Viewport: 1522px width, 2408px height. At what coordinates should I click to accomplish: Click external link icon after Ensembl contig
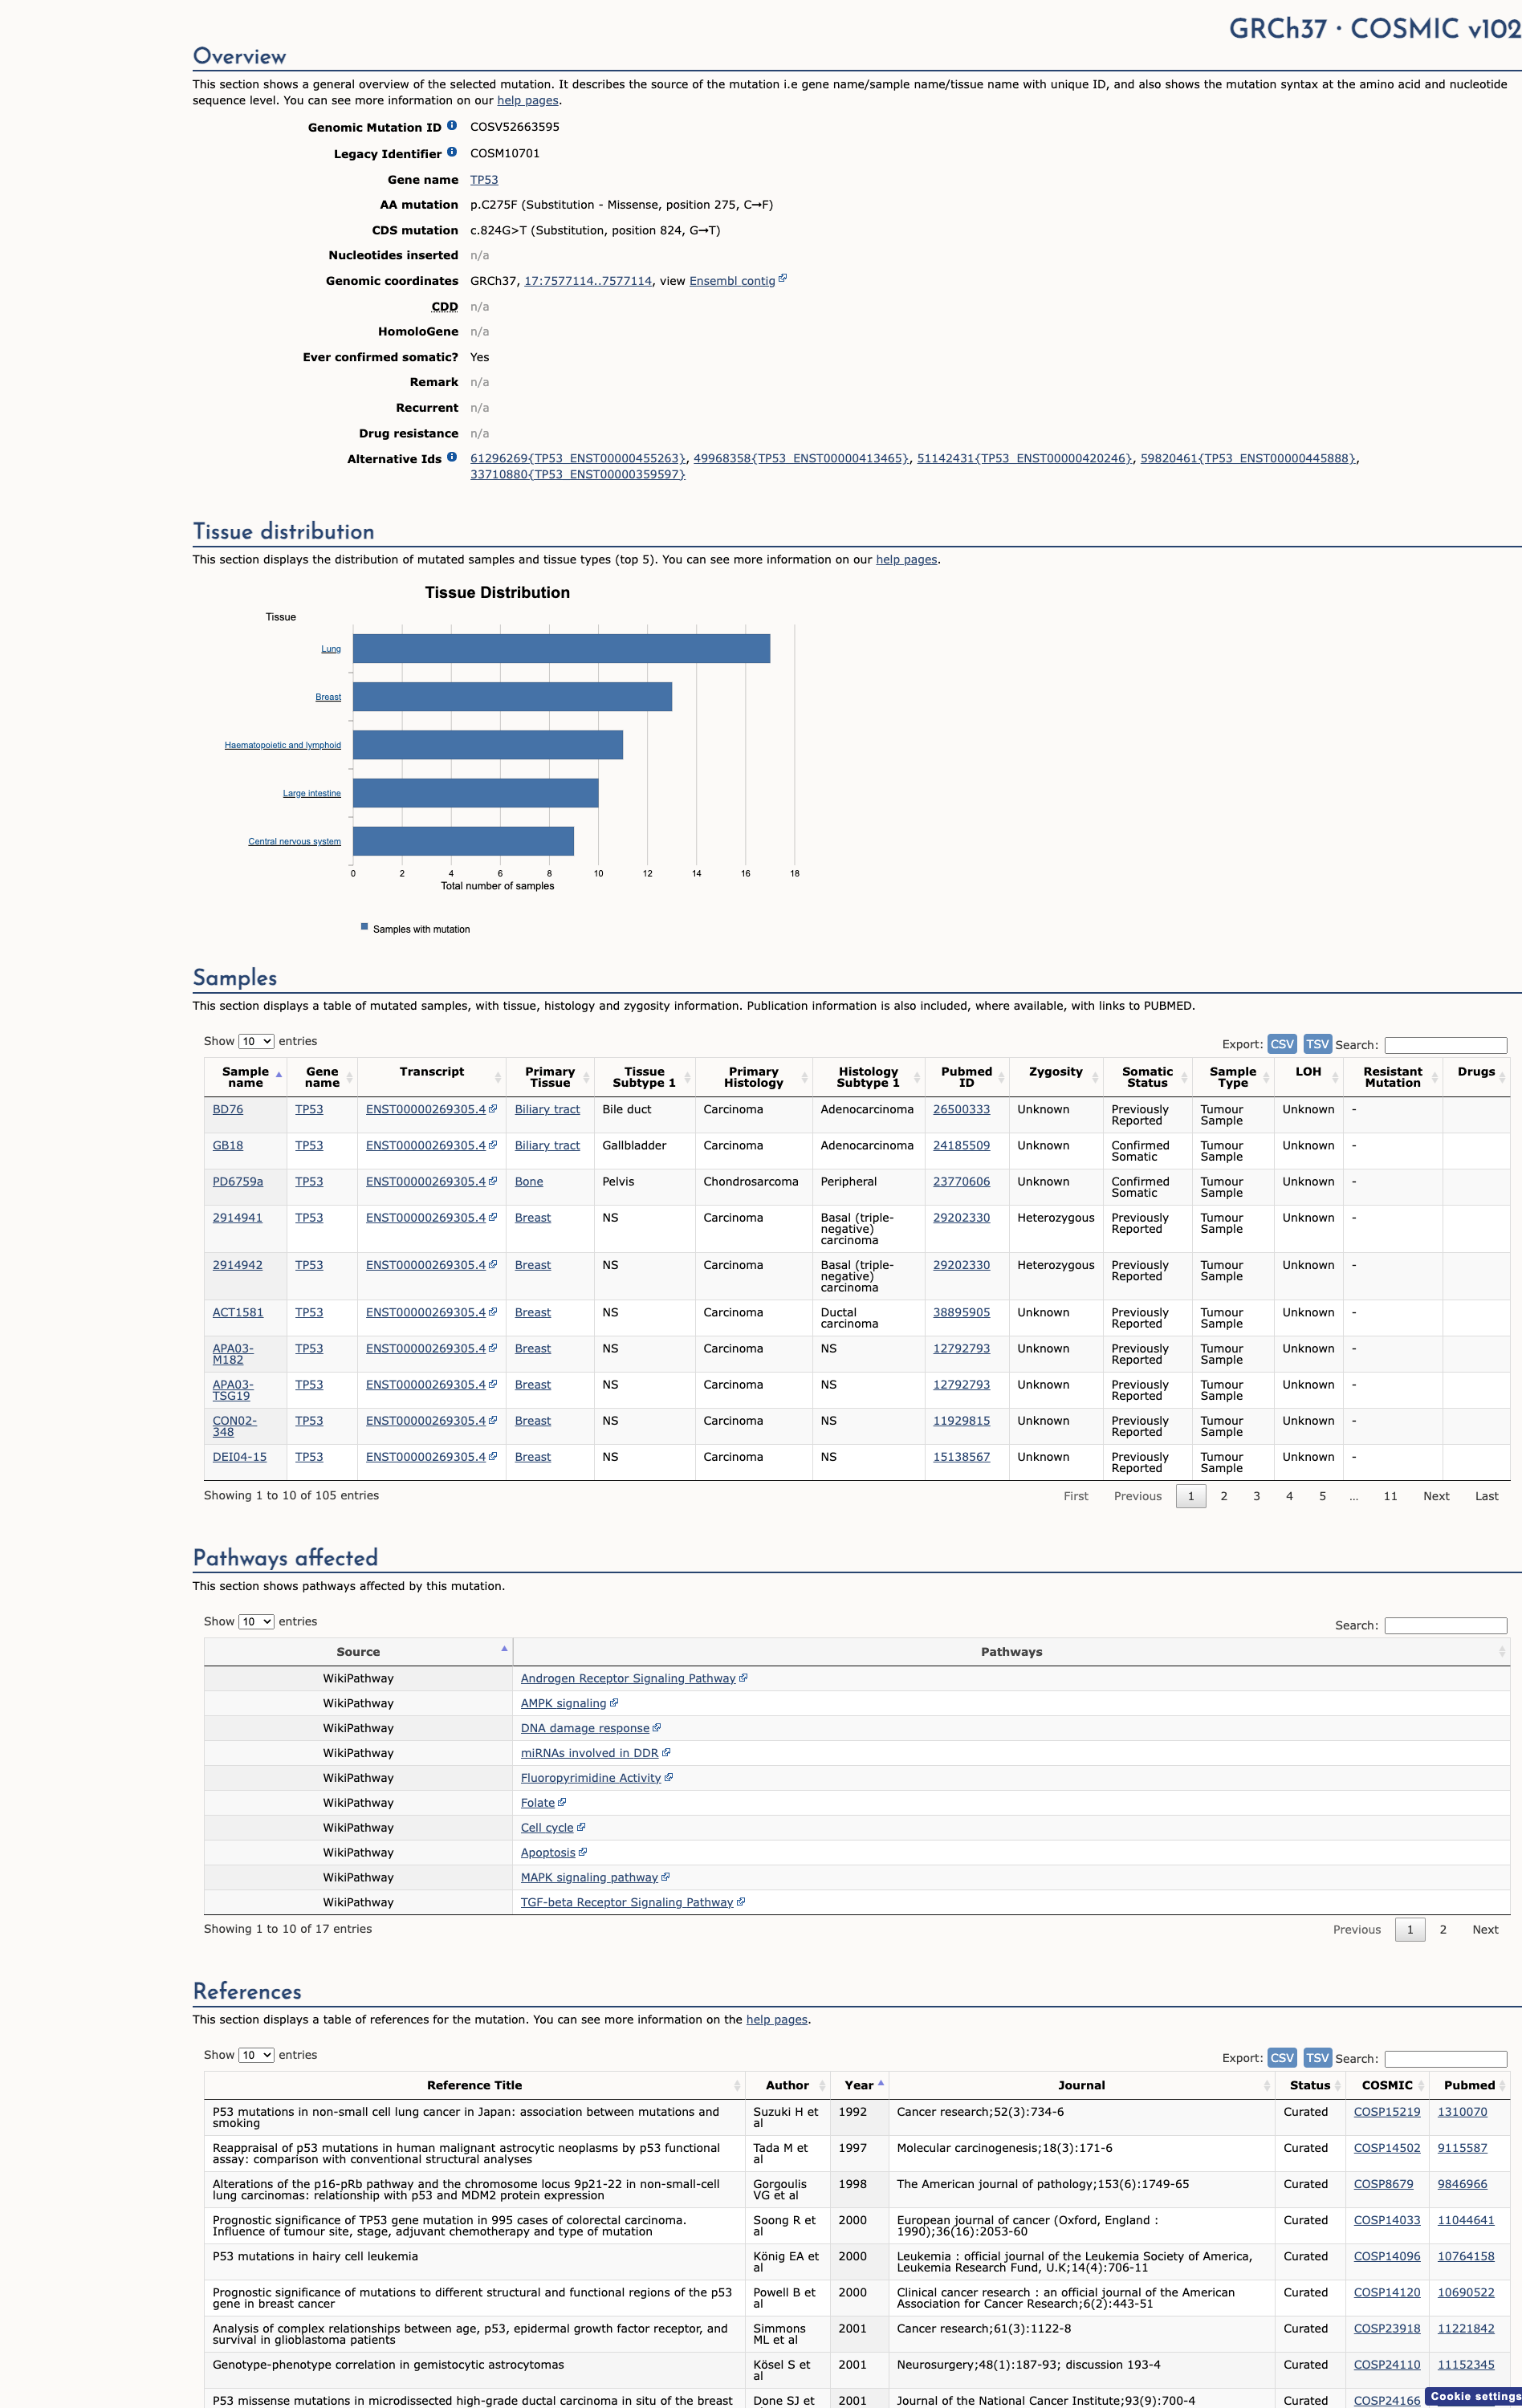pyautogui.click(x=782, y=279)
